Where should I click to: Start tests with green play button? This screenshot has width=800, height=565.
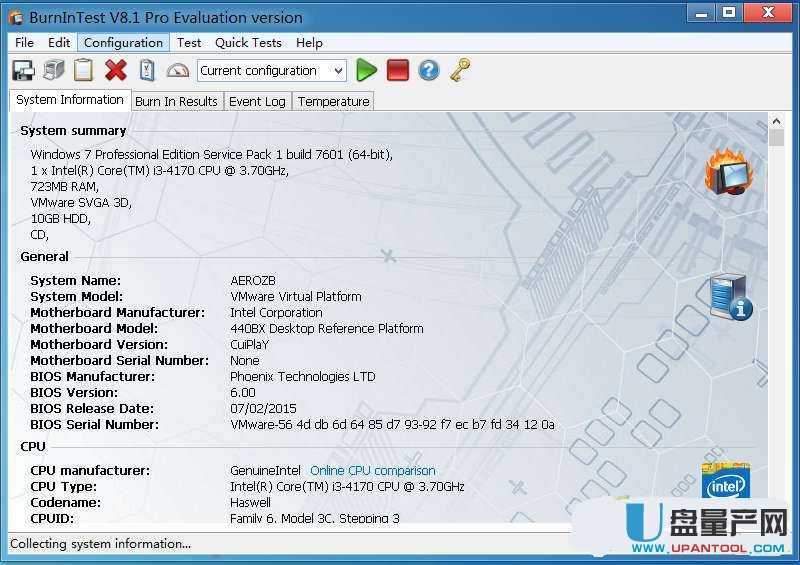coord(367,70)
